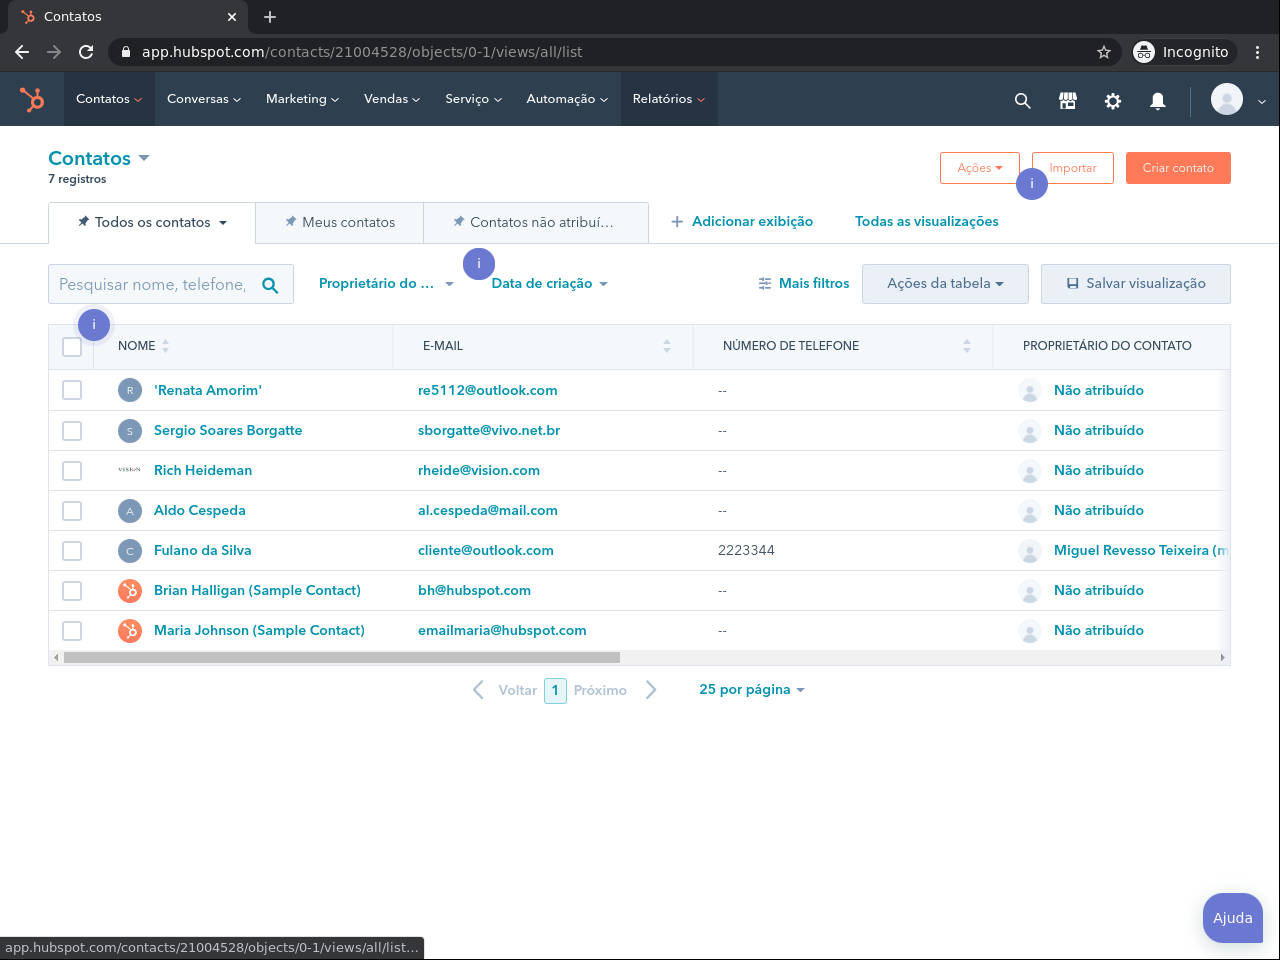Select the checkbox next to Fulano da Silva
The image size is (1280, 960).
[72, 551]
